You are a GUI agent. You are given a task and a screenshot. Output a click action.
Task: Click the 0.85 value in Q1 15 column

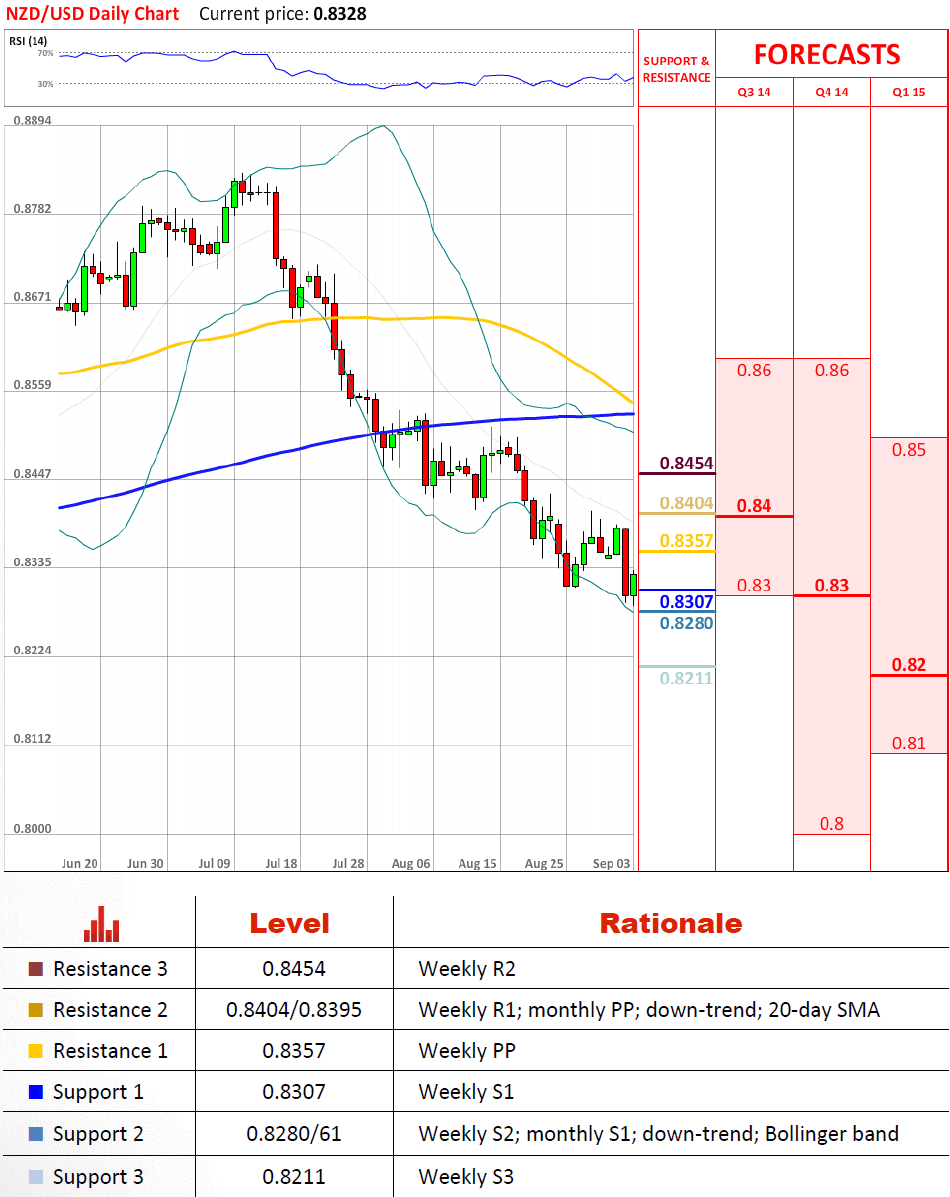coord(909,450)
